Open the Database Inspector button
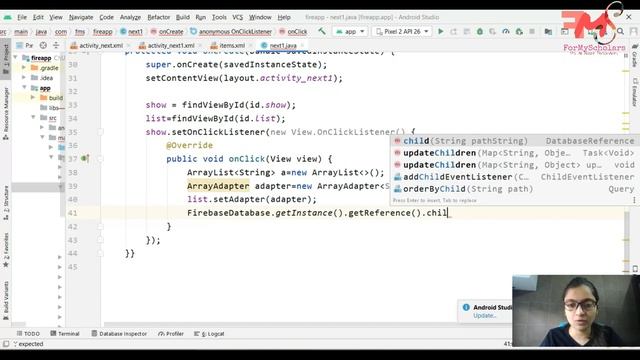 pyautogui.click(x=119, y=333)
